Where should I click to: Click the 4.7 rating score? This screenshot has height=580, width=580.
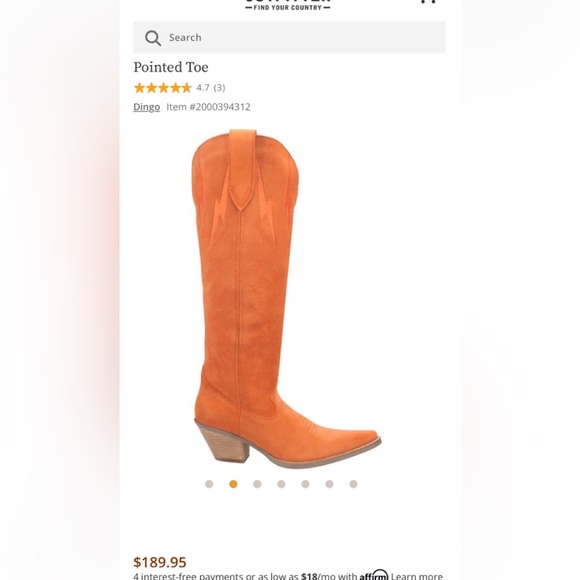coord(203,88)
